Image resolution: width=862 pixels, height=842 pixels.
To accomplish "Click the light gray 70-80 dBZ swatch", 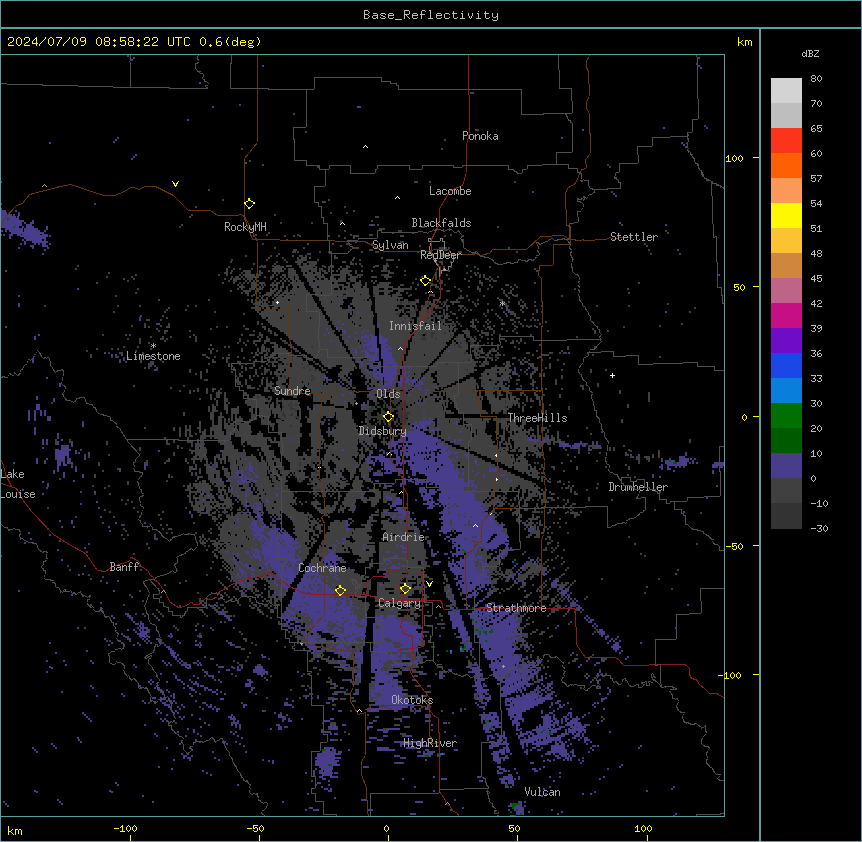I will coord(786,91).
